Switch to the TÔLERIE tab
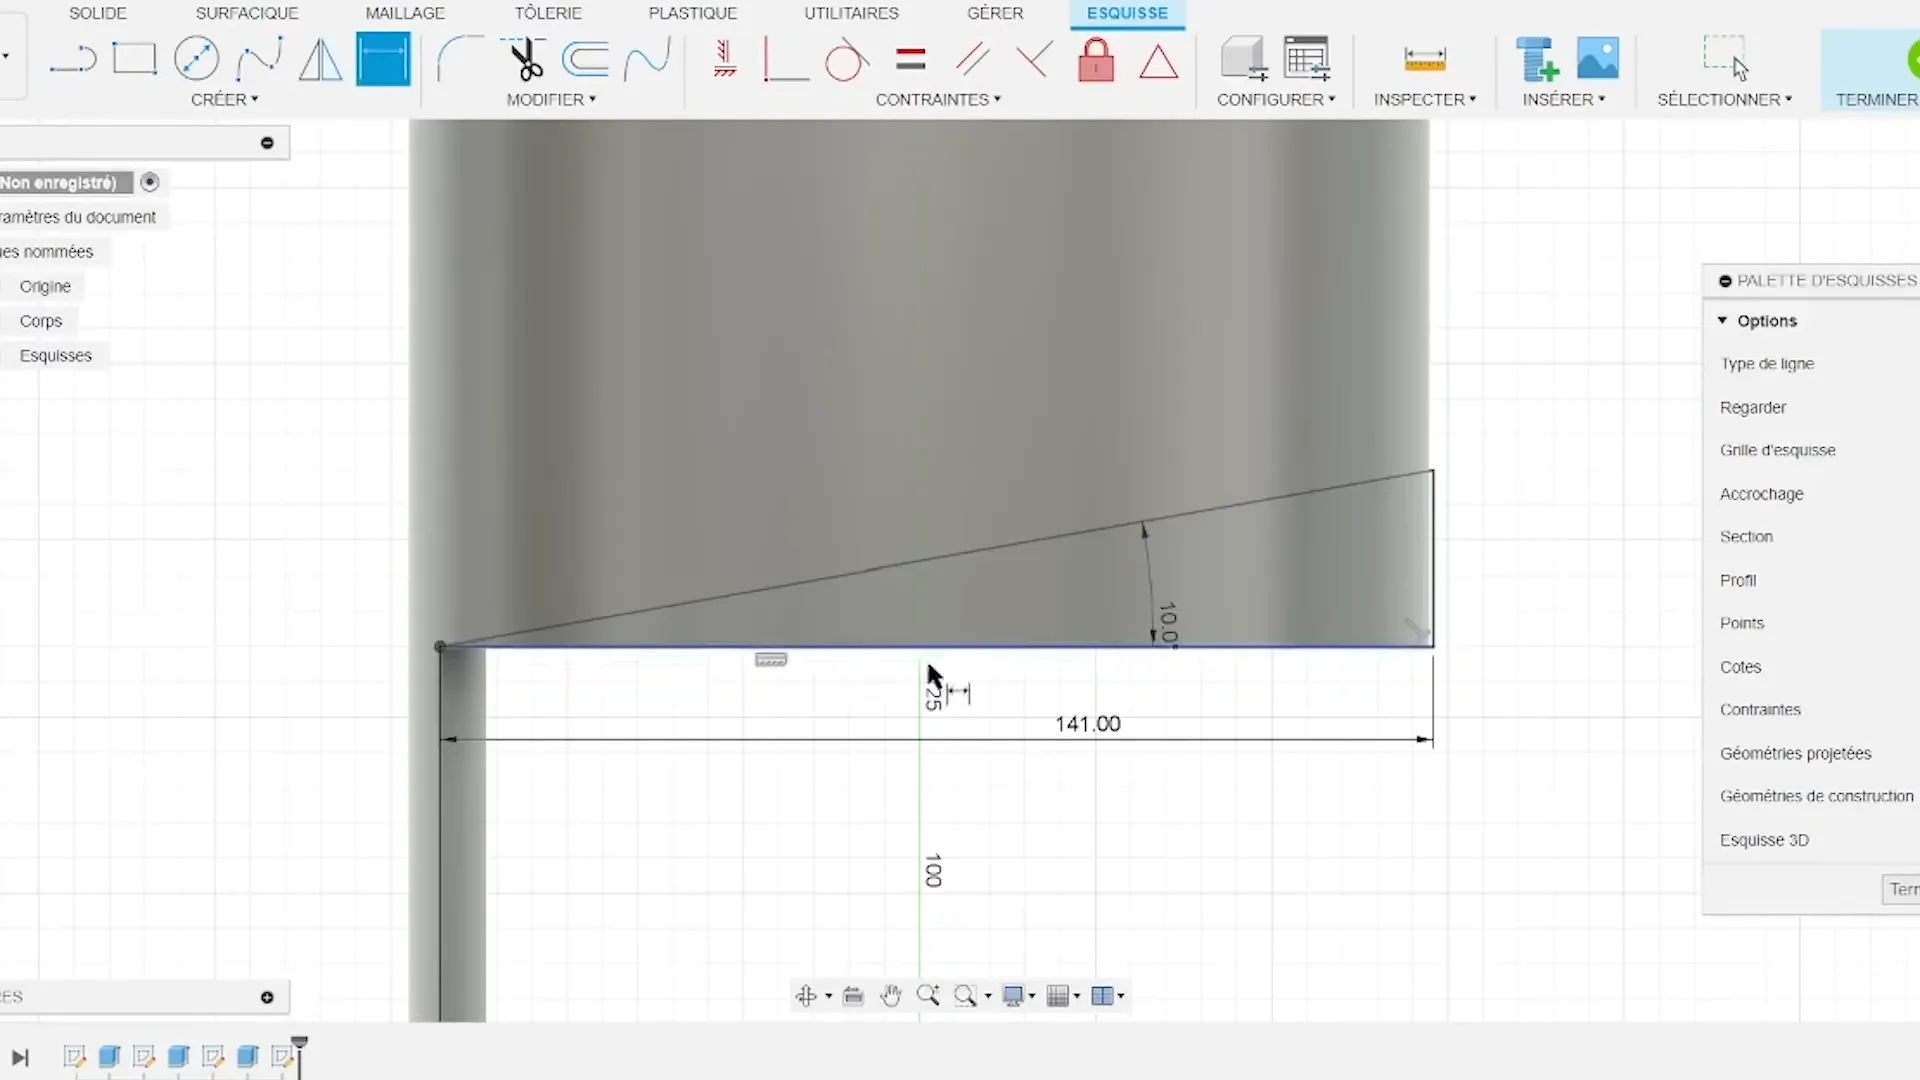 [548, 13]
